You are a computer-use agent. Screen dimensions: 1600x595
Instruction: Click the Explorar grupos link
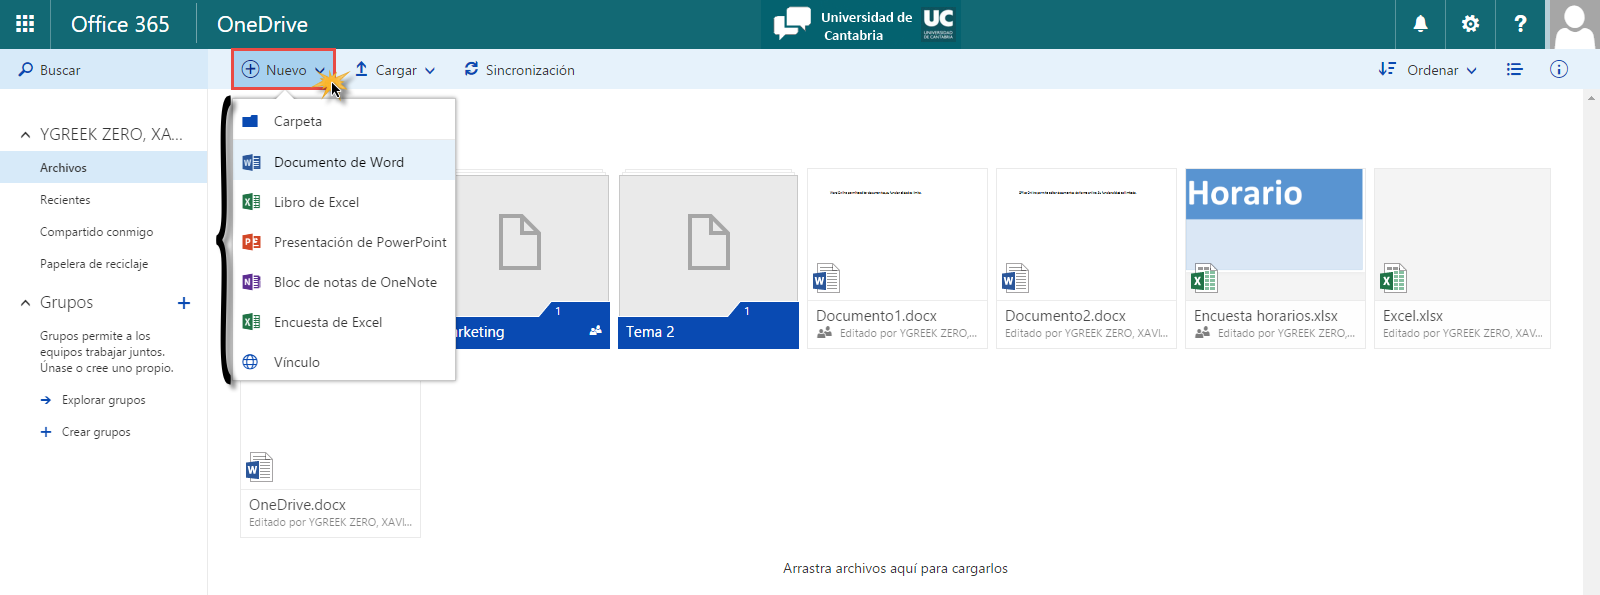pyautogui.click(x=104, y=400)
